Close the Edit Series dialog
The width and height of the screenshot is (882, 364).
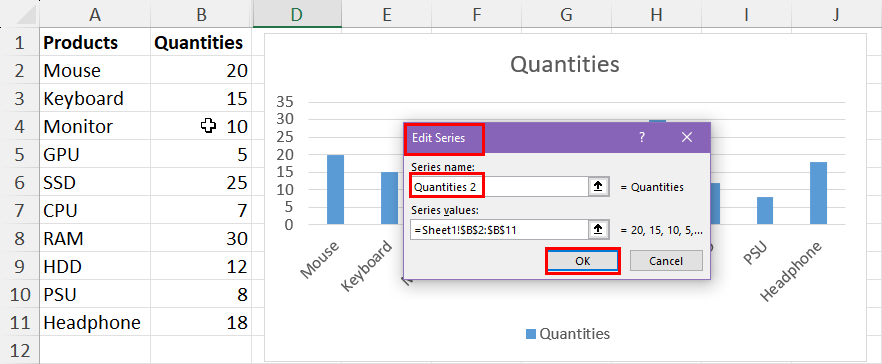[687, 138]
